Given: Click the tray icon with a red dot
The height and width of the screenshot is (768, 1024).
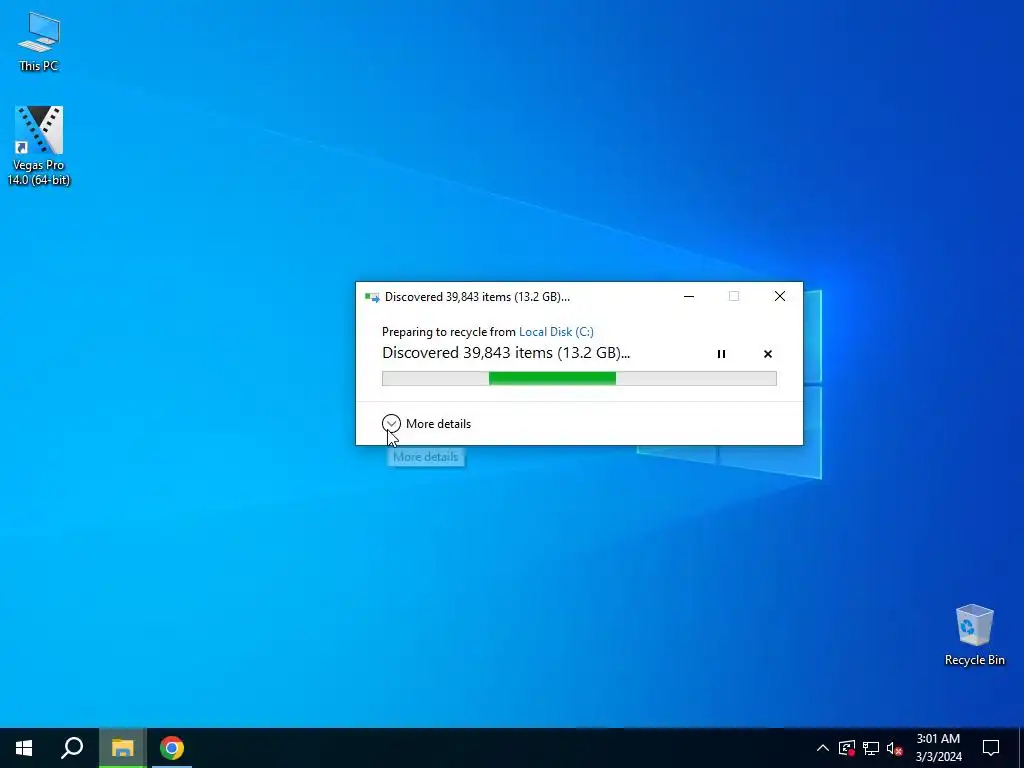Looking at the screenshot, I should [x=846, y=748].
